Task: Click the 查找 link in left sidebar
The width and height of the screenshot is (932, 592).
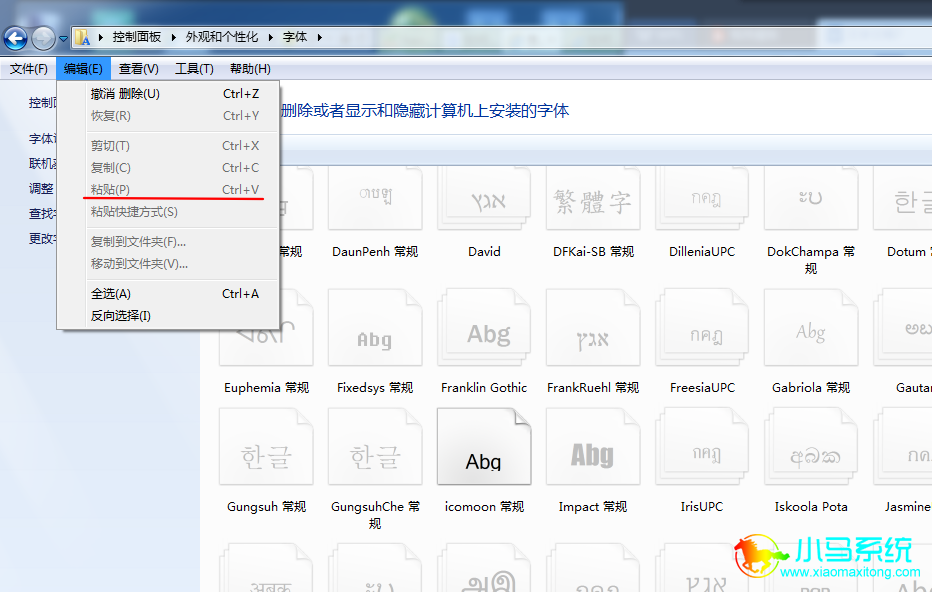Action: pos(43,213)
